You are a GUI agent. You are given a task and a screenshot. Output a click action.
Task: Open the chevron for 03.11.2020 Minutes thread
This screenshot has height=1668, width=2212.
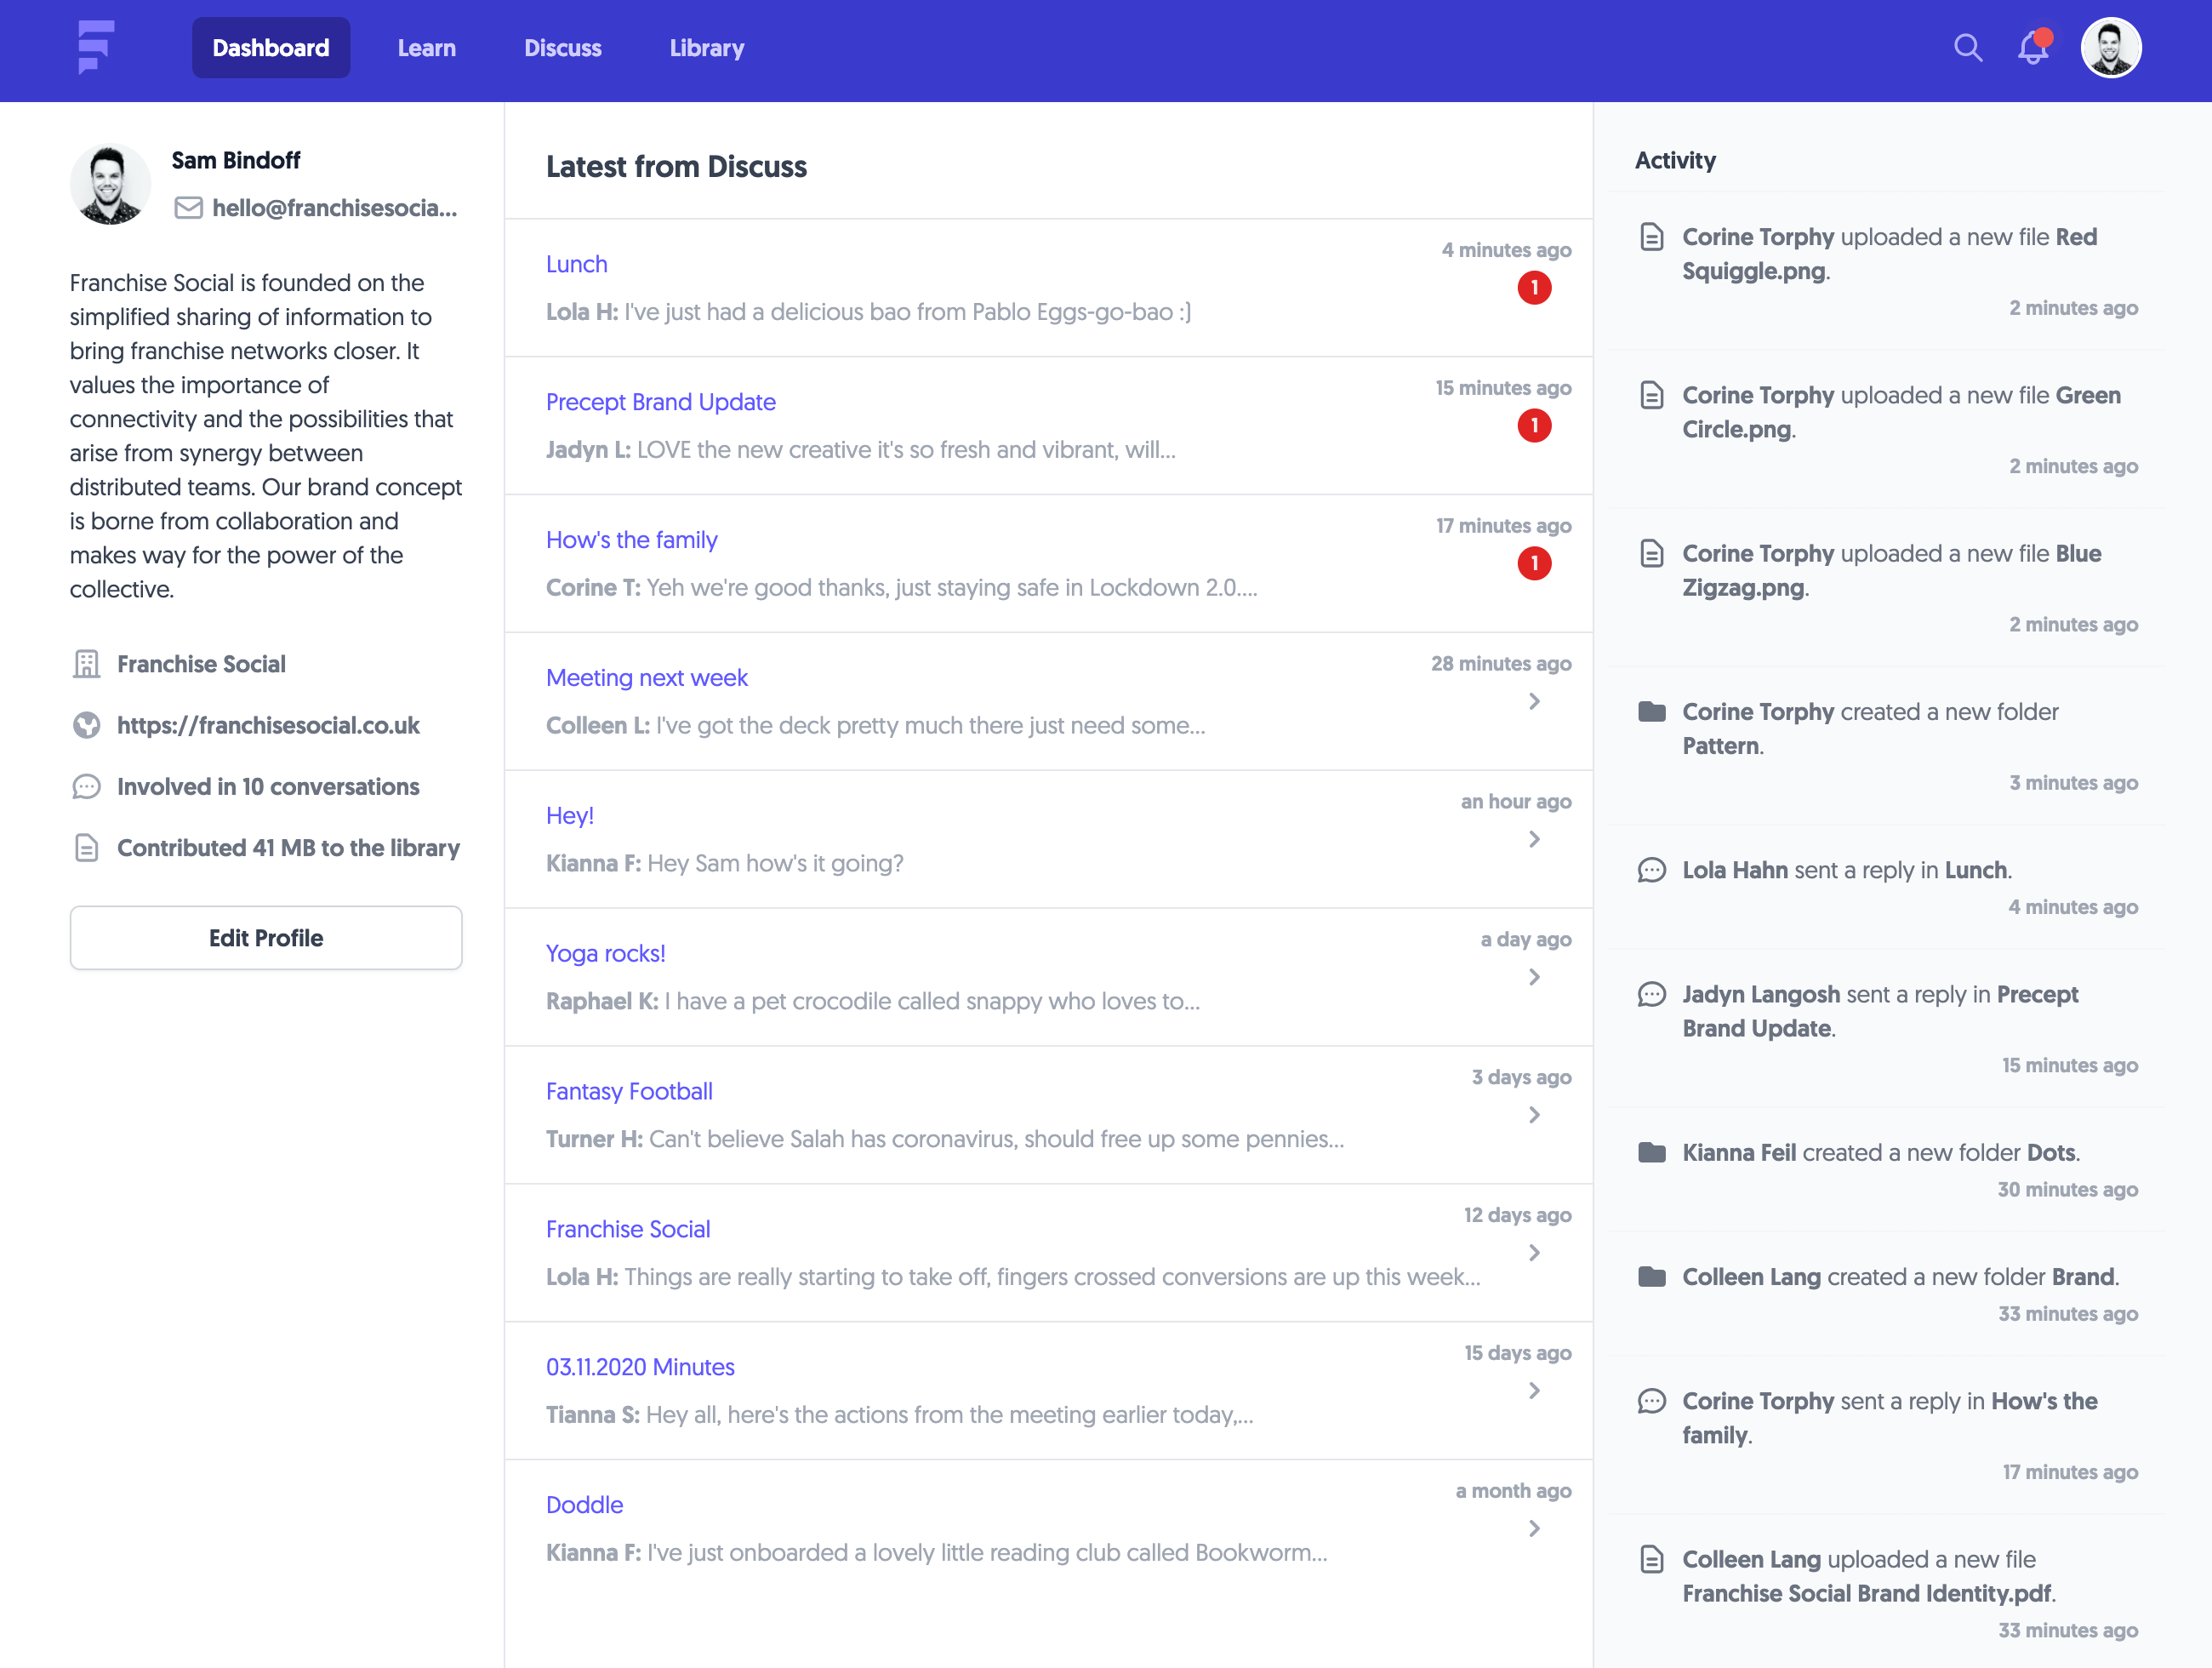coord(1534,1391)
